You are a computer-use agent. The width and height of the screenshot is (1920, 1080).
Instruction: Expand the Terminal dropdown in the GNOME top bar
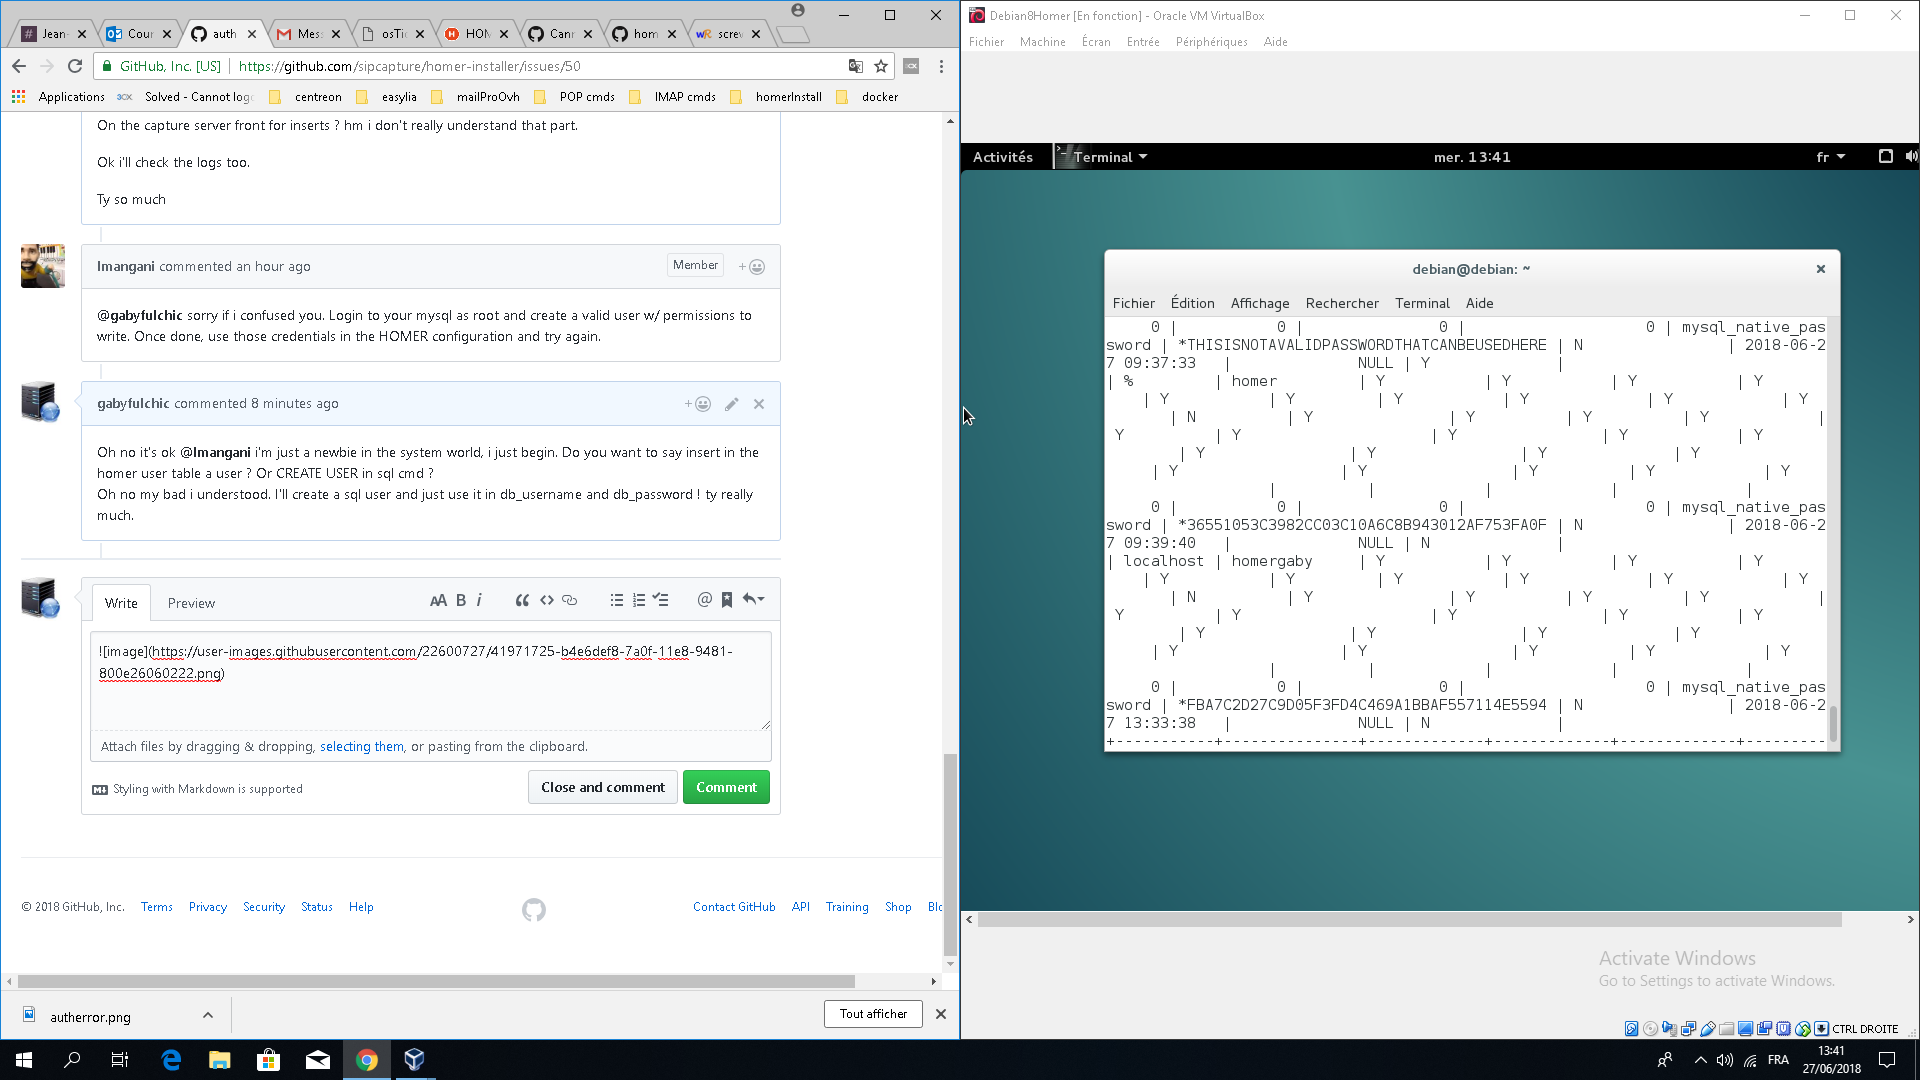coord(1104,157)
